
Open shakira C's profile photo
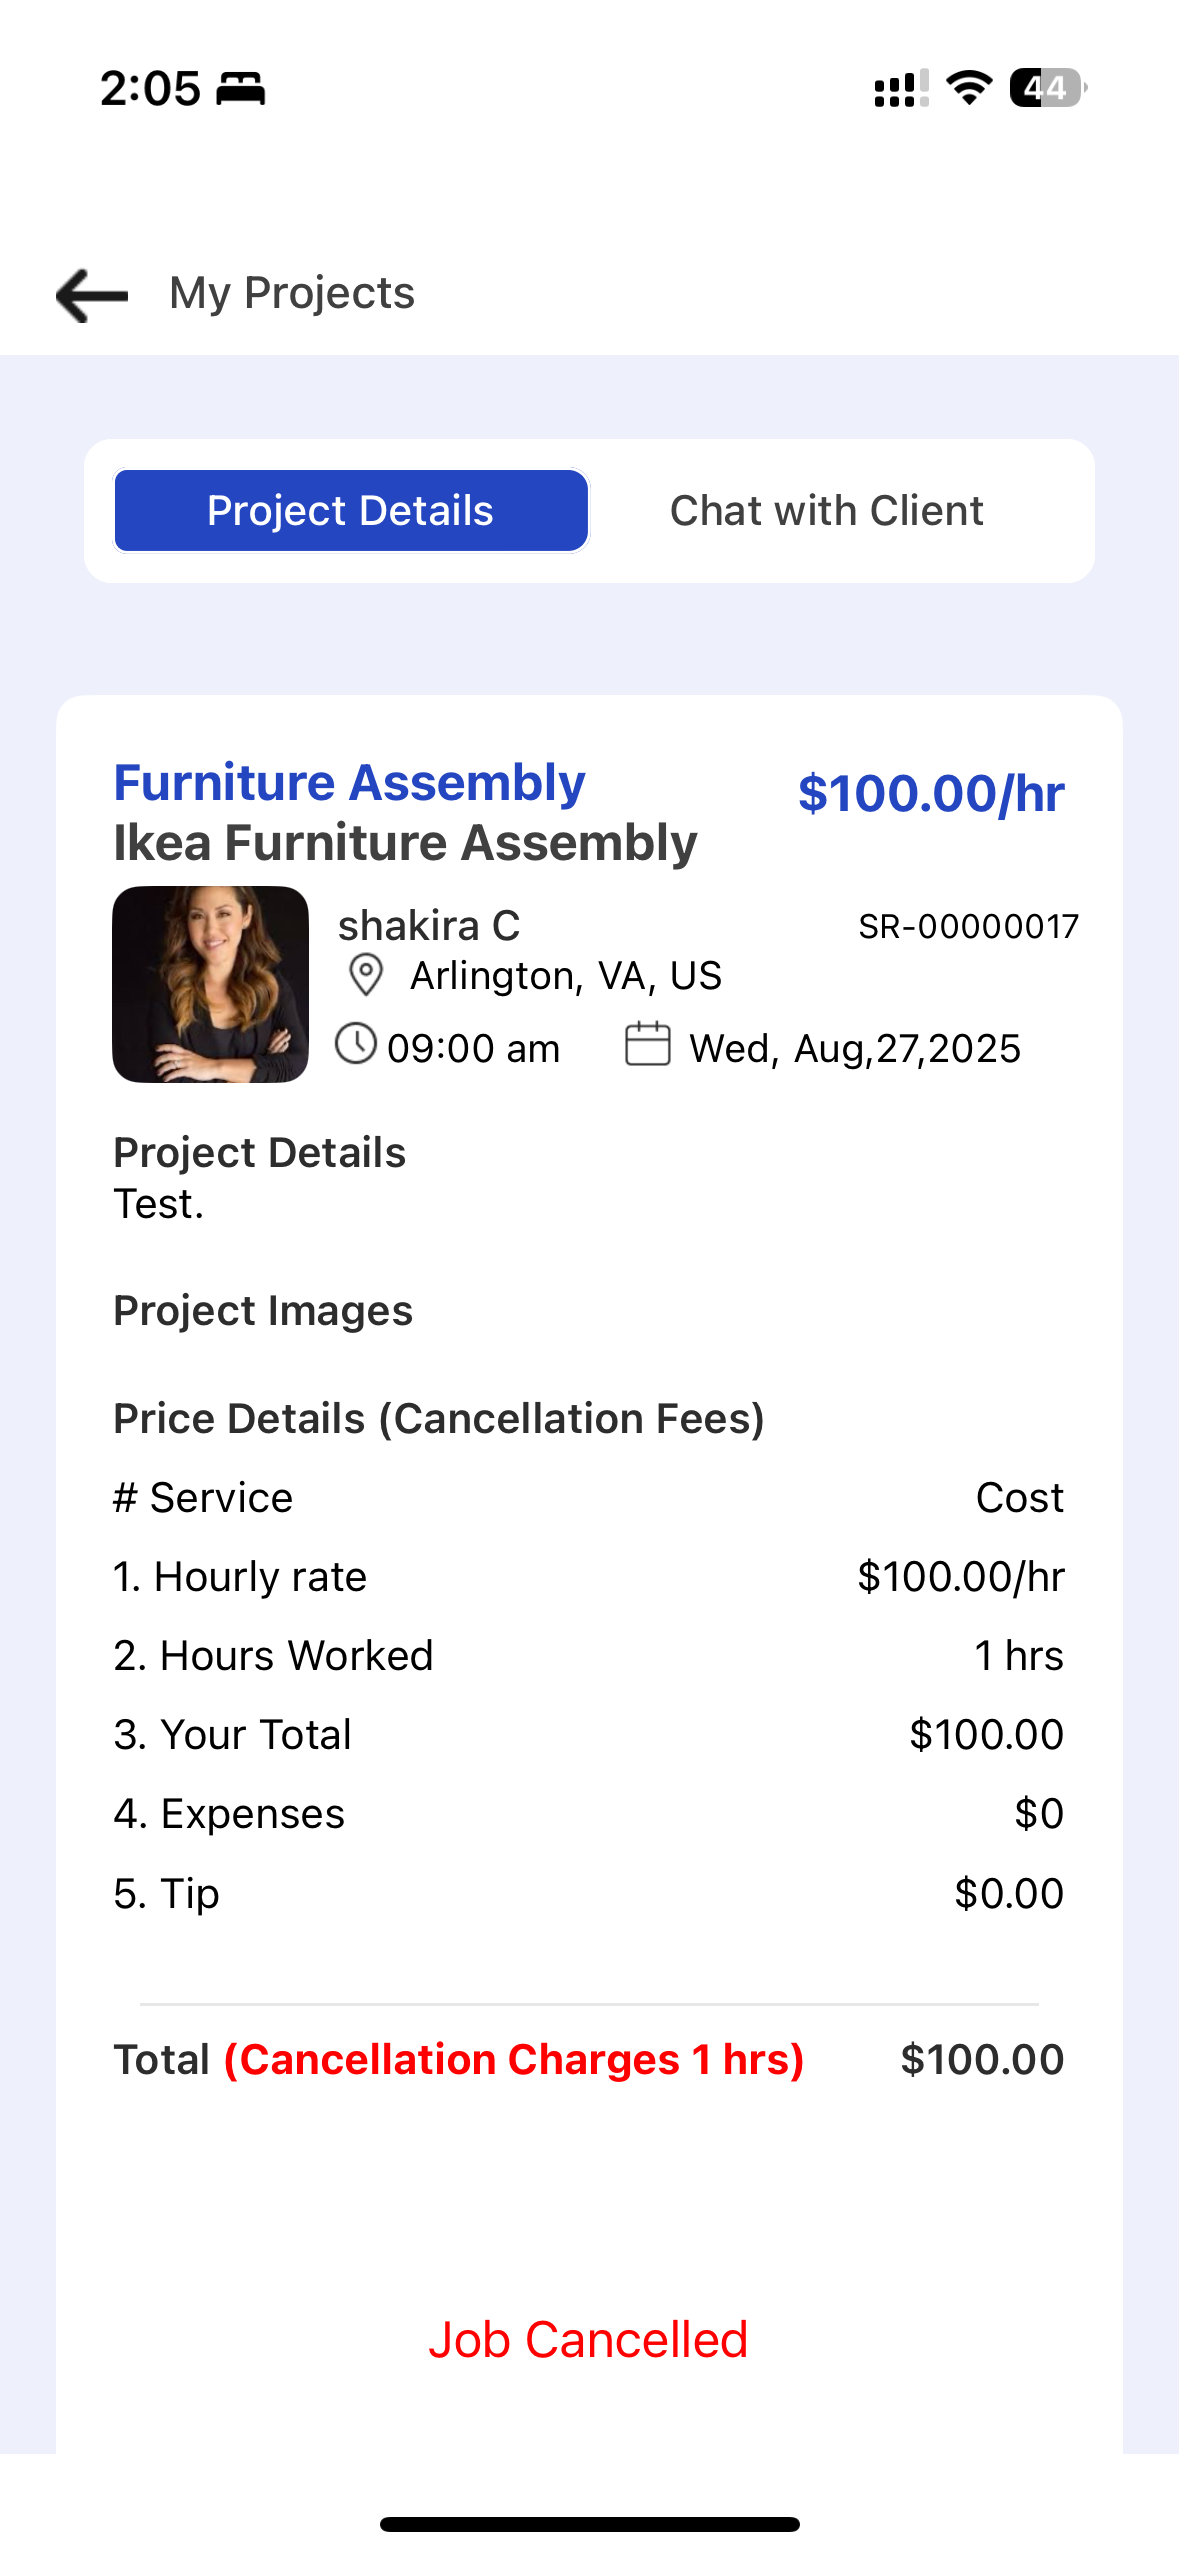(210, 984)
